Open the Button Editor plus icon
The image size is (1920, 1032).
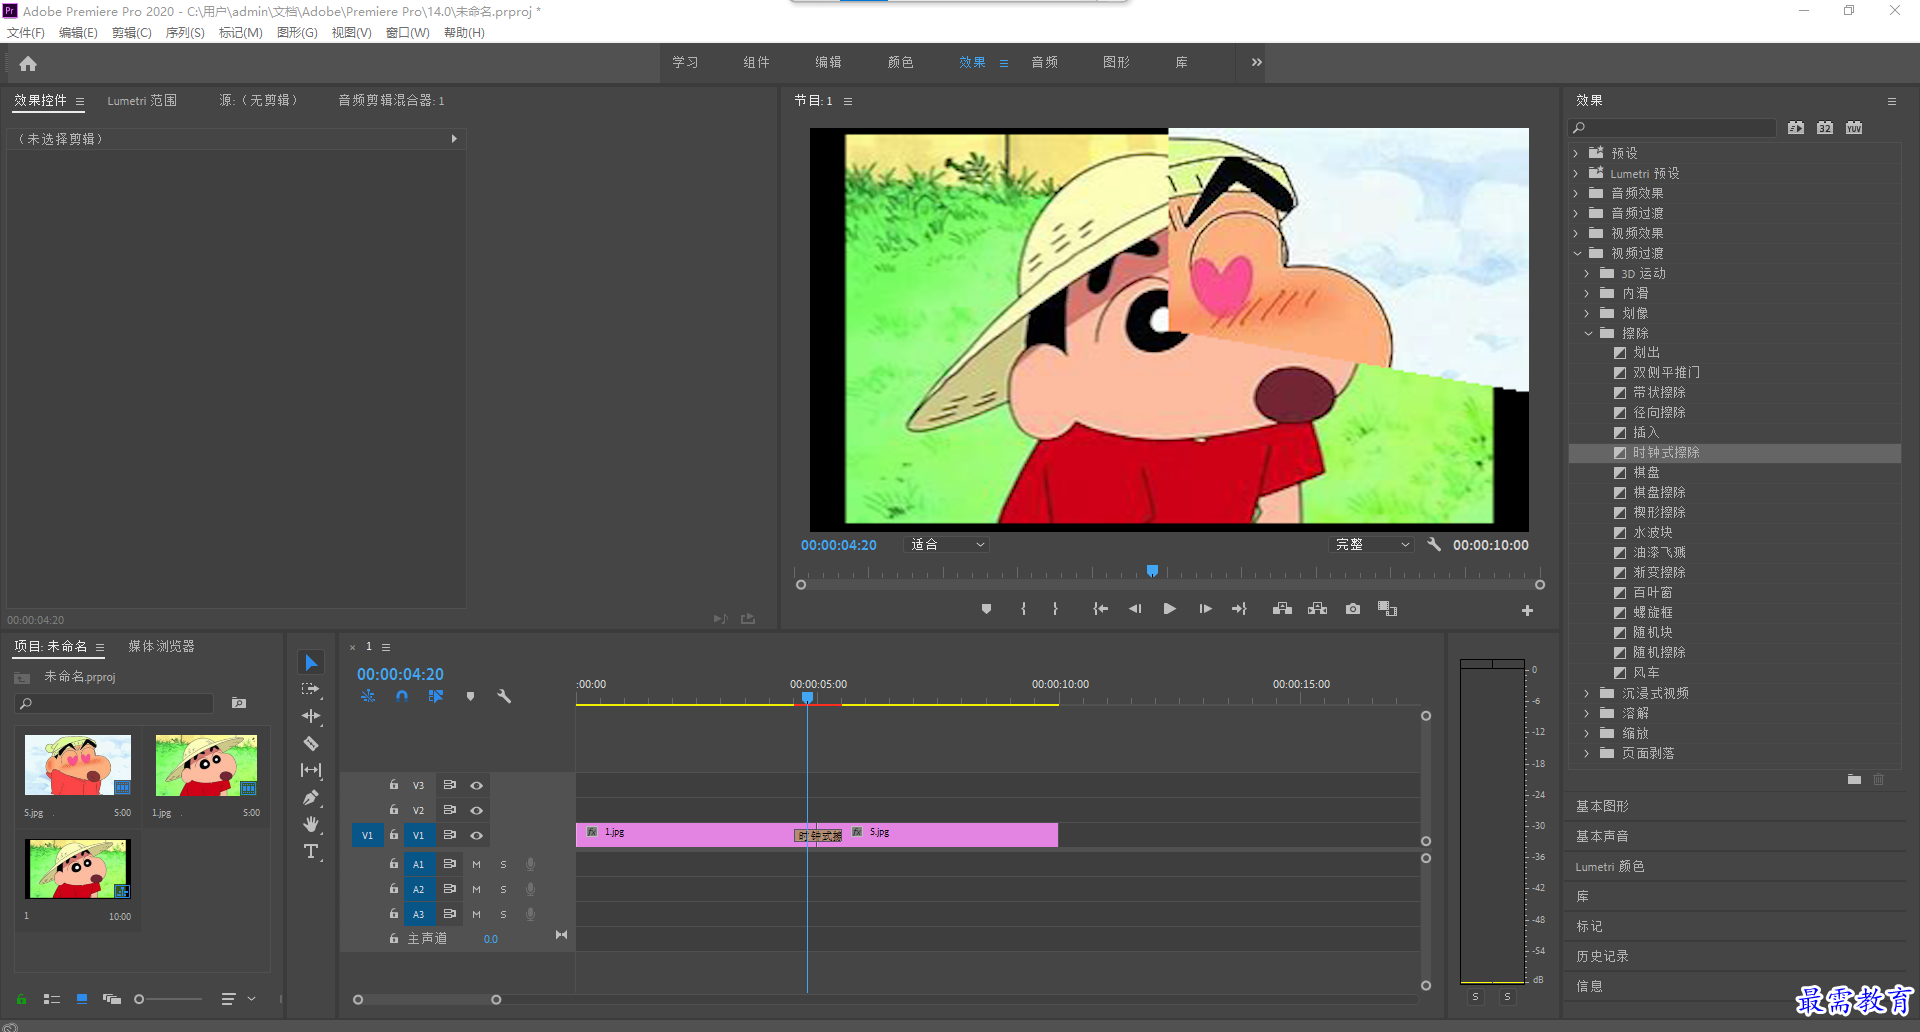[1527, 610]
